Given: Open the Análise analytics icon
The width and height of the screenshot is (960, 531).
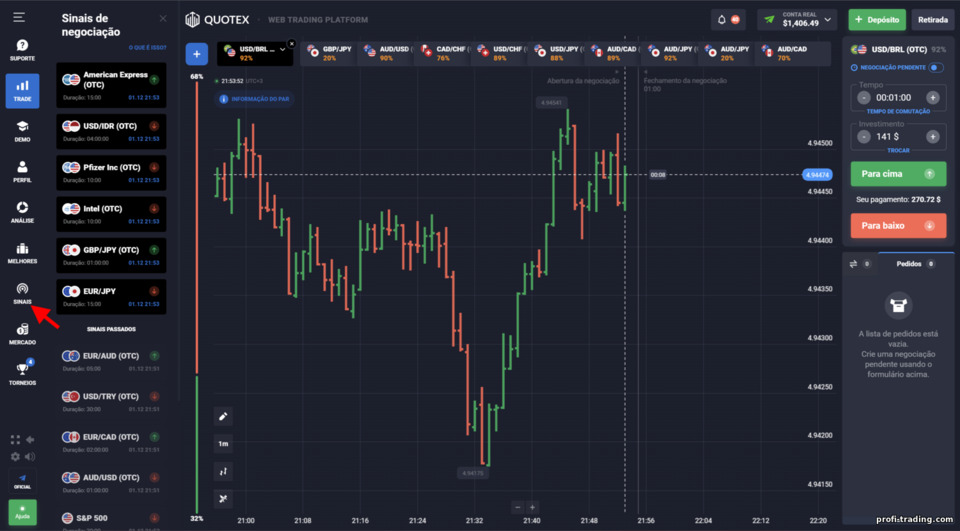Looking at the screenshot, I should pos(22,212).
